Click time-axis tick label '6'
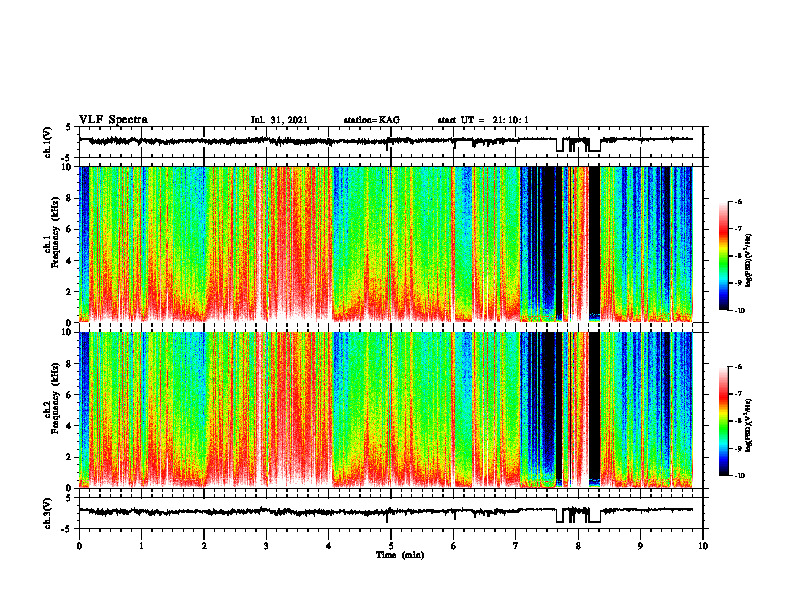This screenshot has height=612, width=792. click(454, 546)
